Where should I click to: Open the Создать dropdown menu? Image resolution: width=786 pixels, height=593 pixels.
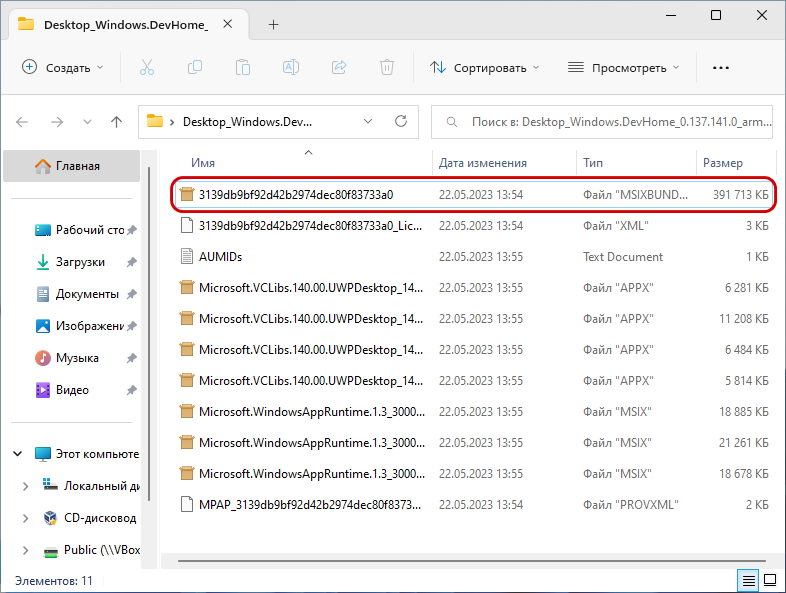(x=63, y=67)
